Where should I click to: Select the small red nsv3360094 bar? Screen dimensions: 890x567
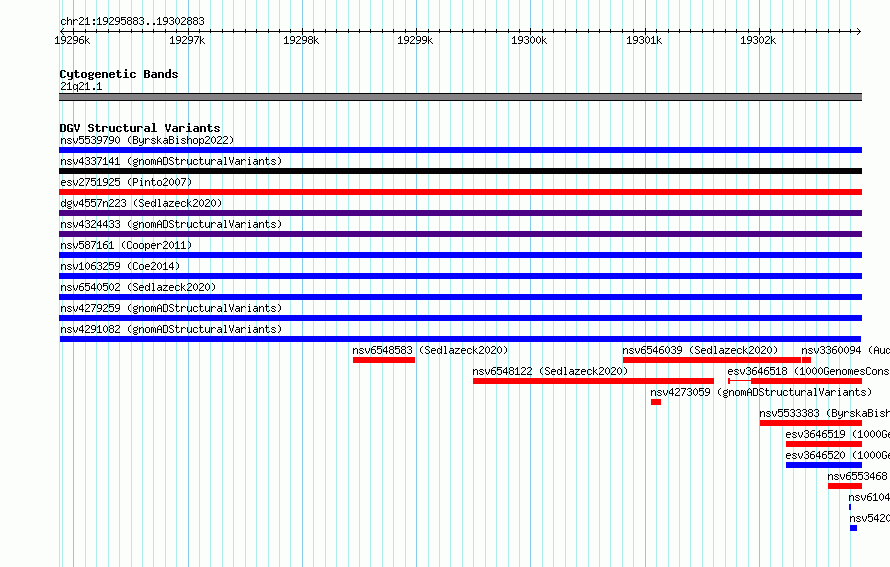pos(807,360)
